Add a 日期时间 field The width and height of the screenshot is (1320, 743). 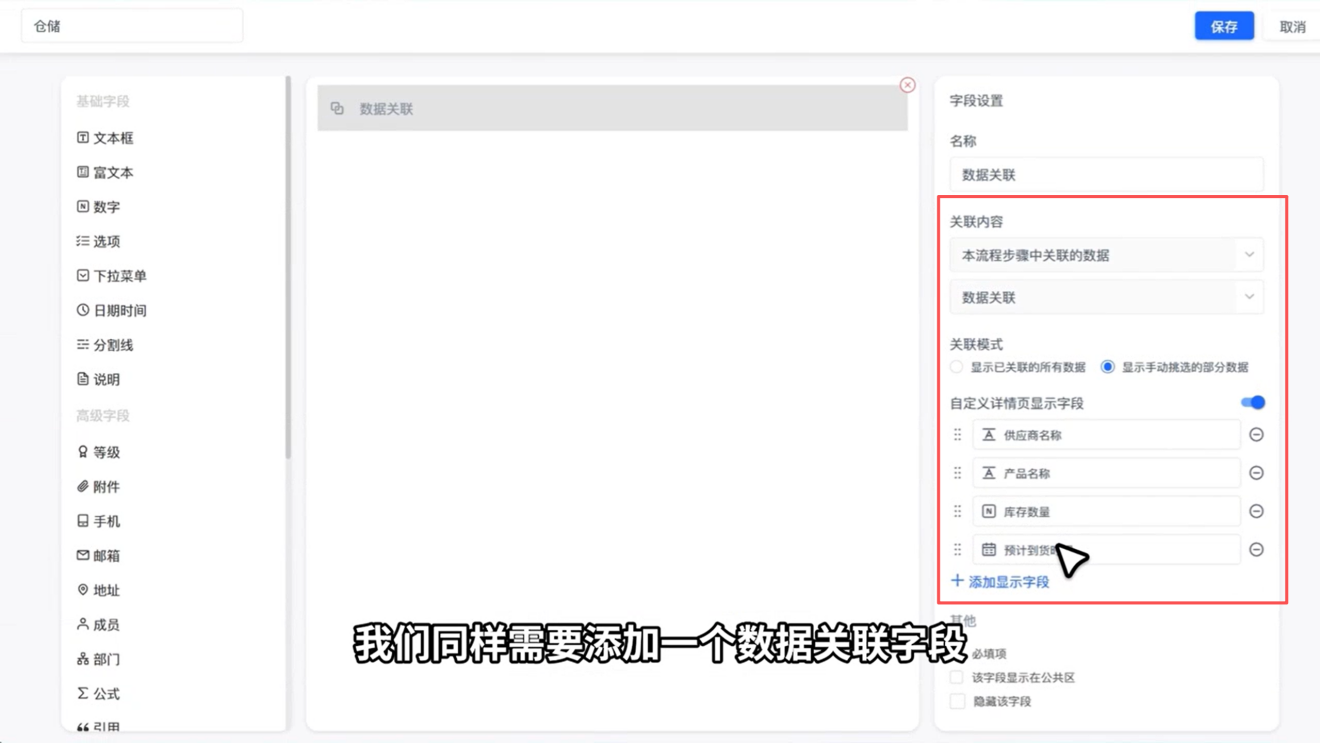click(x=111, y=310)
